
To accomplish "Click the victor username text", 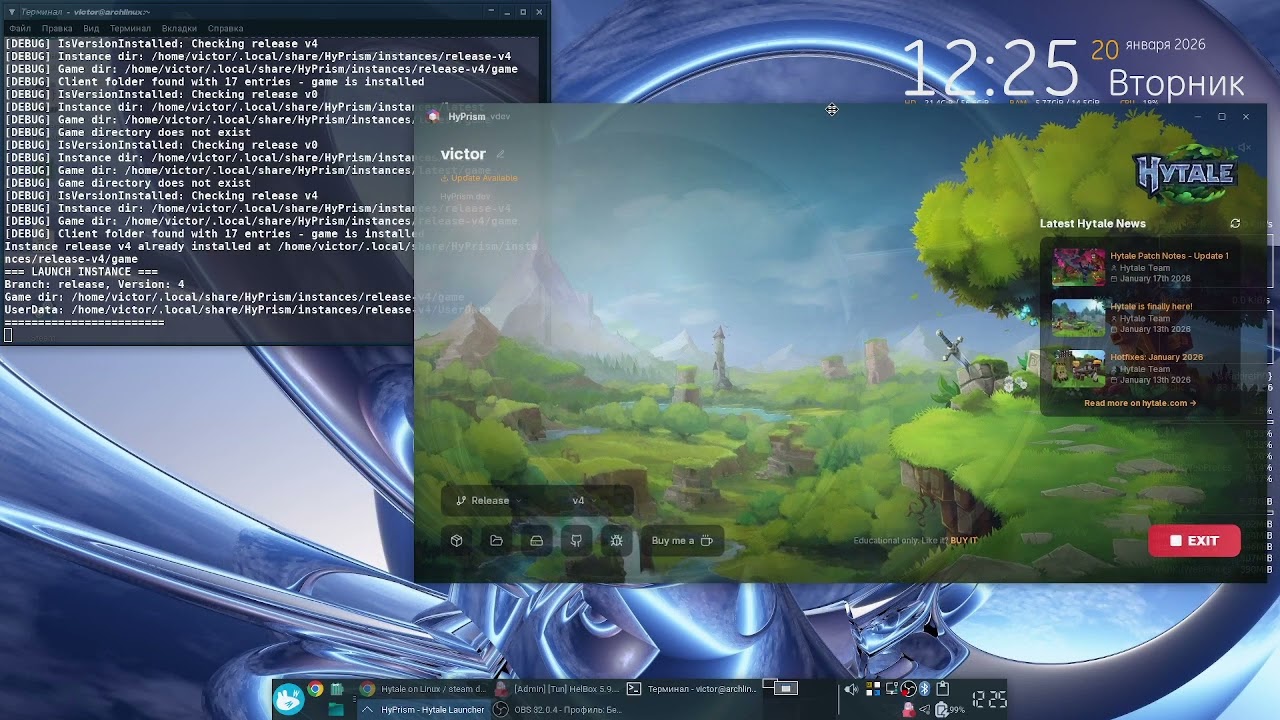I will tap(463, 154).
